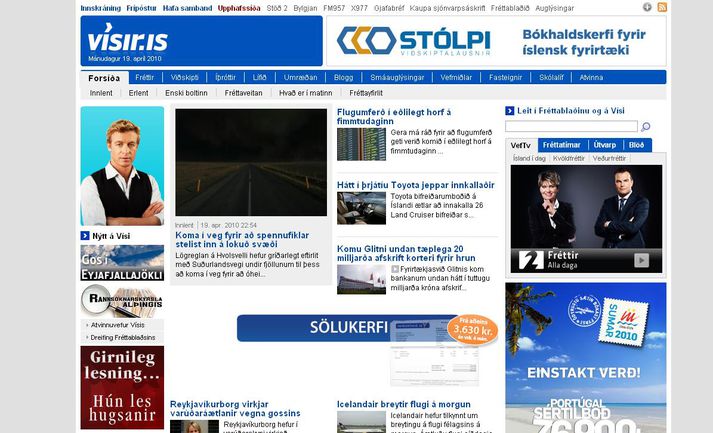Click the search magnifier icon
Screen dimensions: 713x433
click(645, 126)
